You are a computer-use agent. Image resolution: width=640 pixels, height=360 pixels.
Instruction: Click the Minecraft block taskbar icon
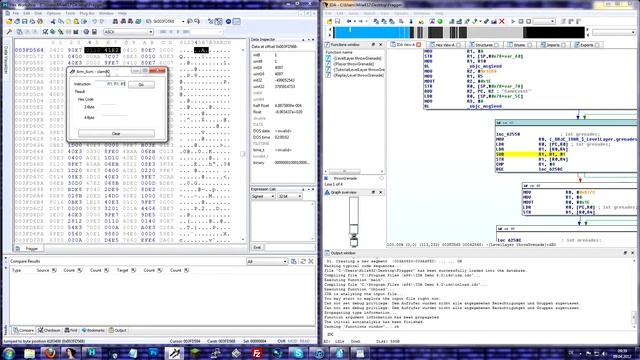pos(195,353)
